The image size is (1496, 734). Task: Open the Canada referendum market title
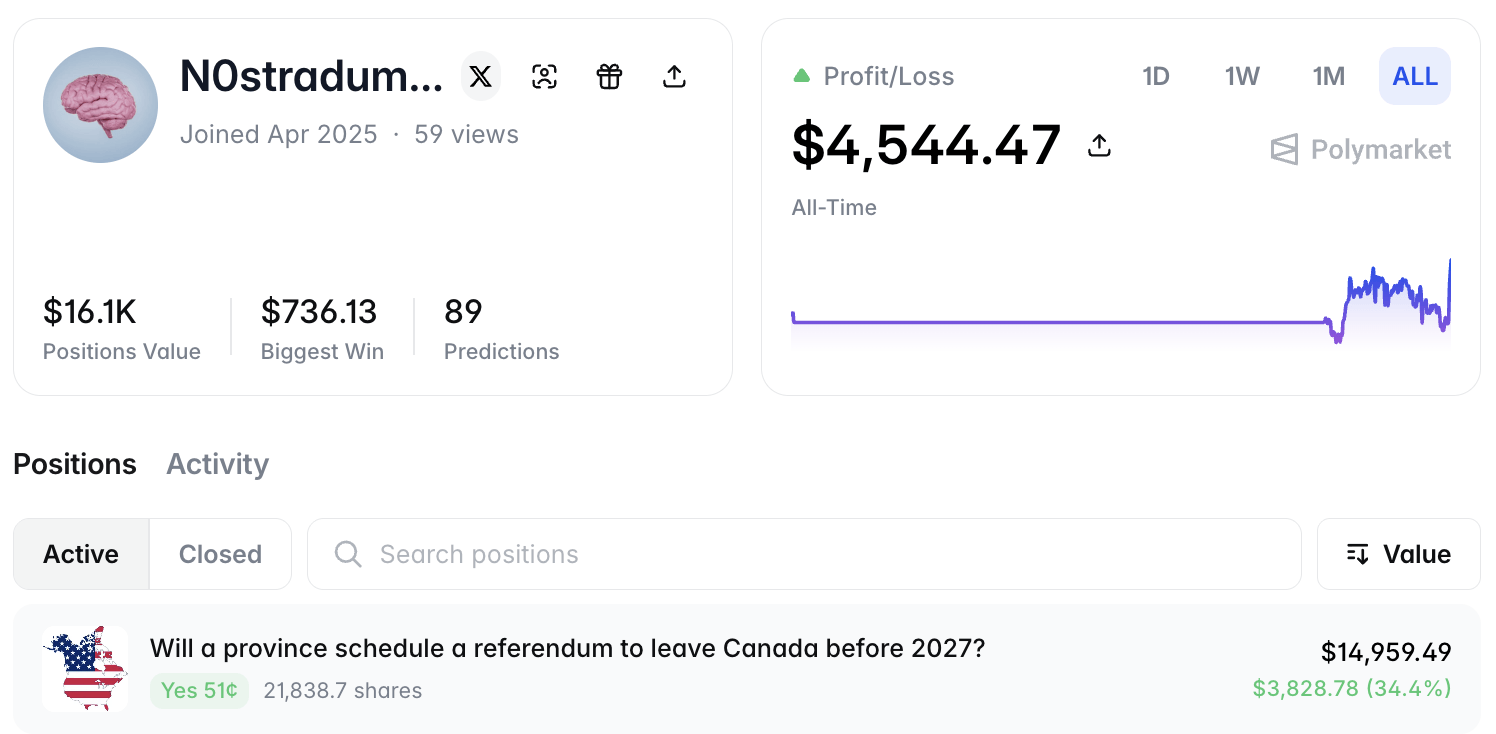(x=567, y=649)
